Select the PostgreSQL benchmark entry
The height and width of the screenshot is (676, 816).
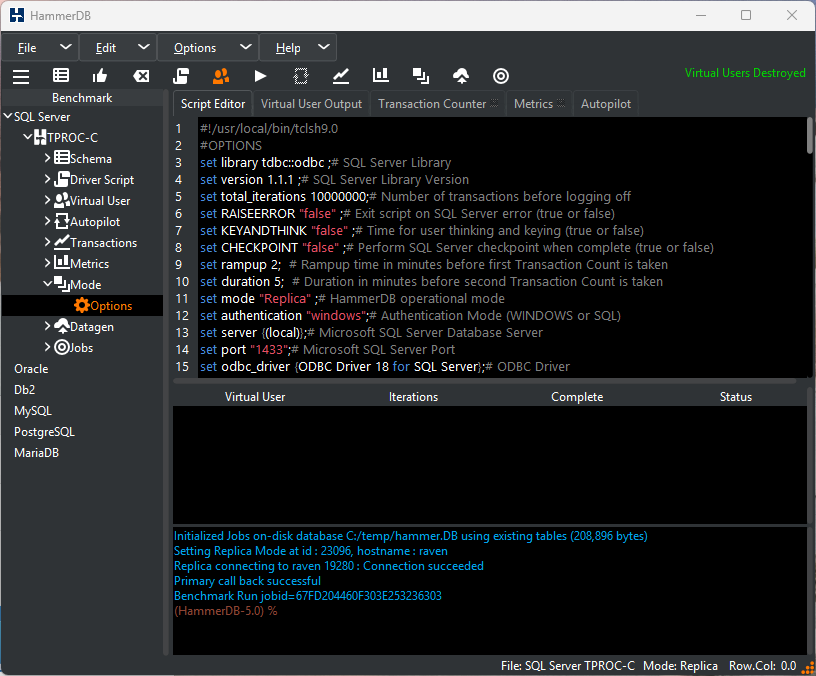pos(44,431)
